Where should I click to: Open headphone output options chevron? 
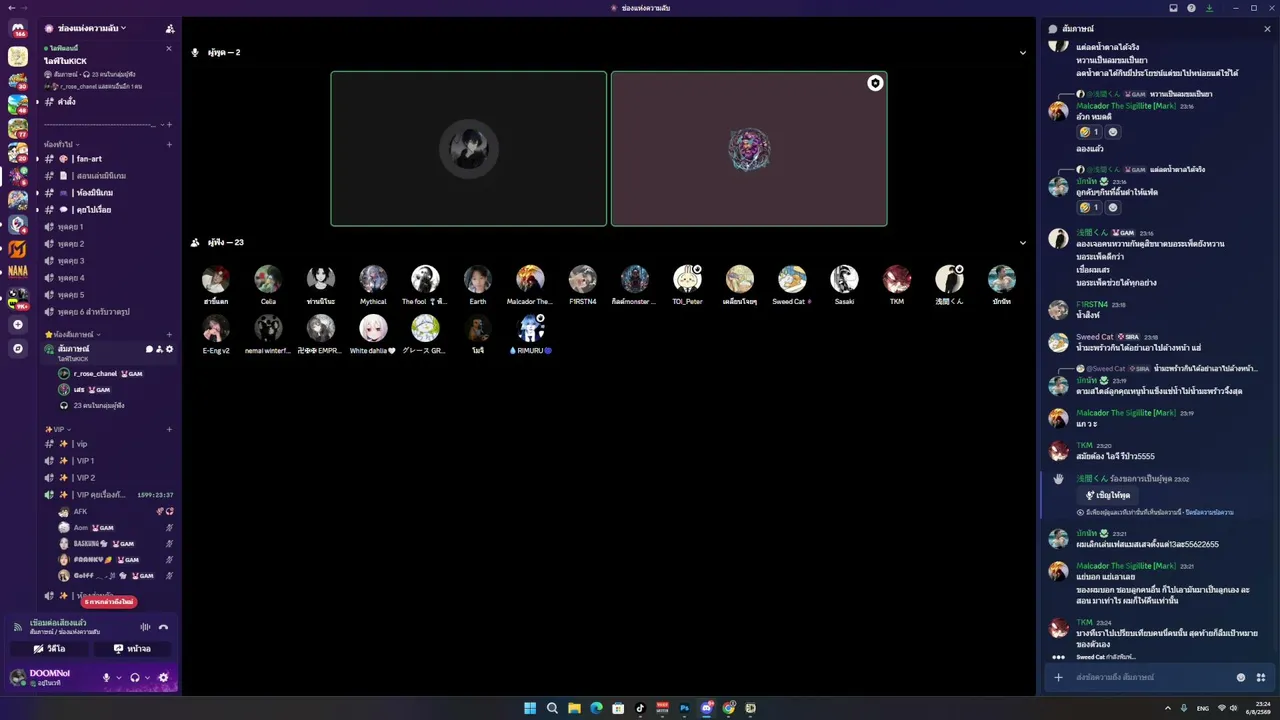[146, 677]
